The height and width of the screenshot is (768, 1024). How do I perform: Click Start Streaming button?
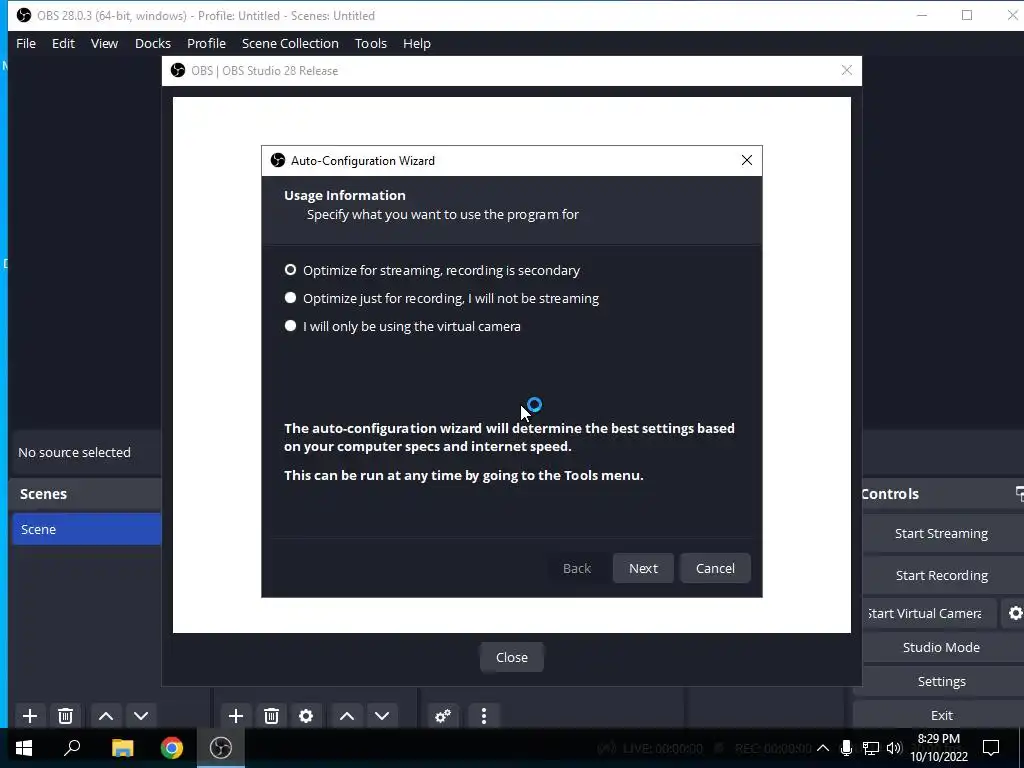[x=941, y=534]
